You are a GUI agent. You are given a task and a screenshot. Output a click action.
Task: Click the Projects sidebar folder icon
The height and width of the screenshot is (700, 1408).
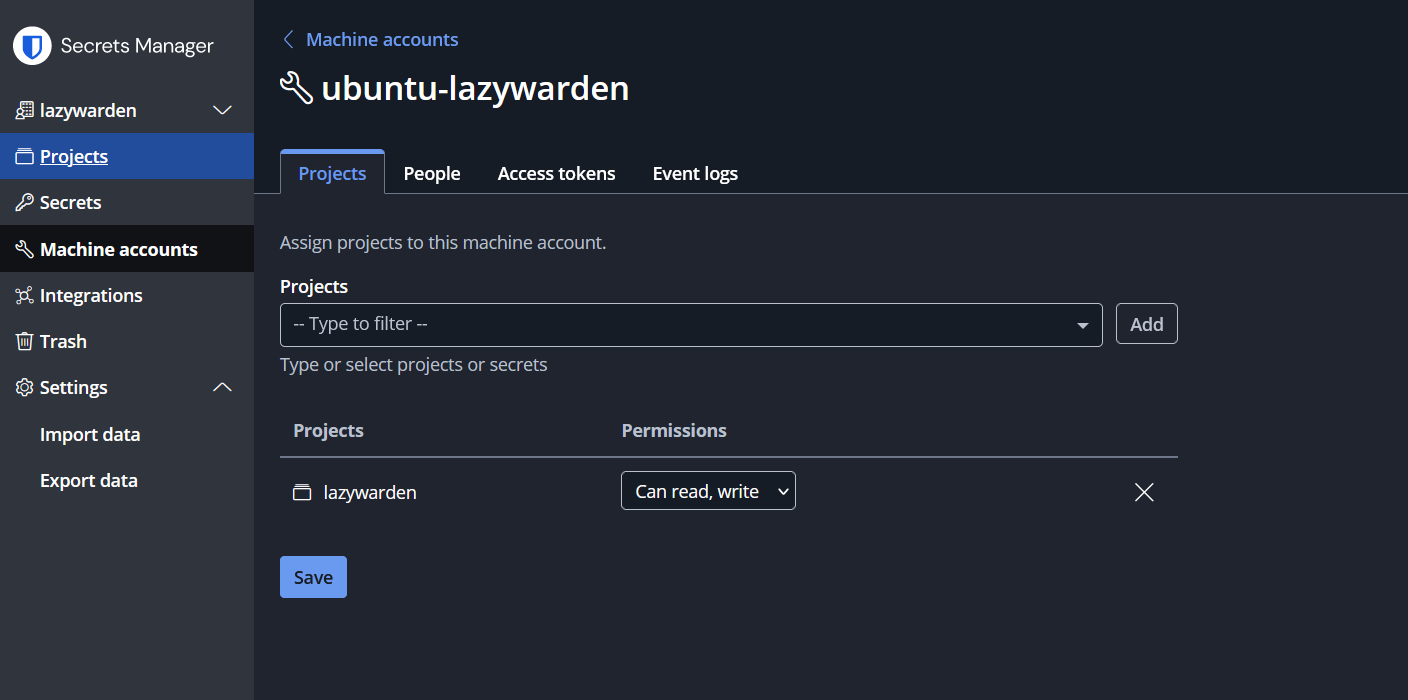pos(25,156)
